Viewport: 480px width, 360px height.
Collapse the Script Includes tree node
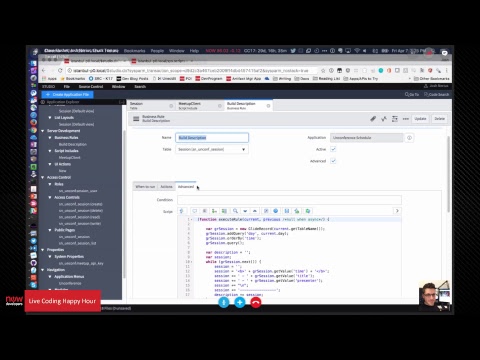[x=50, y=151]
